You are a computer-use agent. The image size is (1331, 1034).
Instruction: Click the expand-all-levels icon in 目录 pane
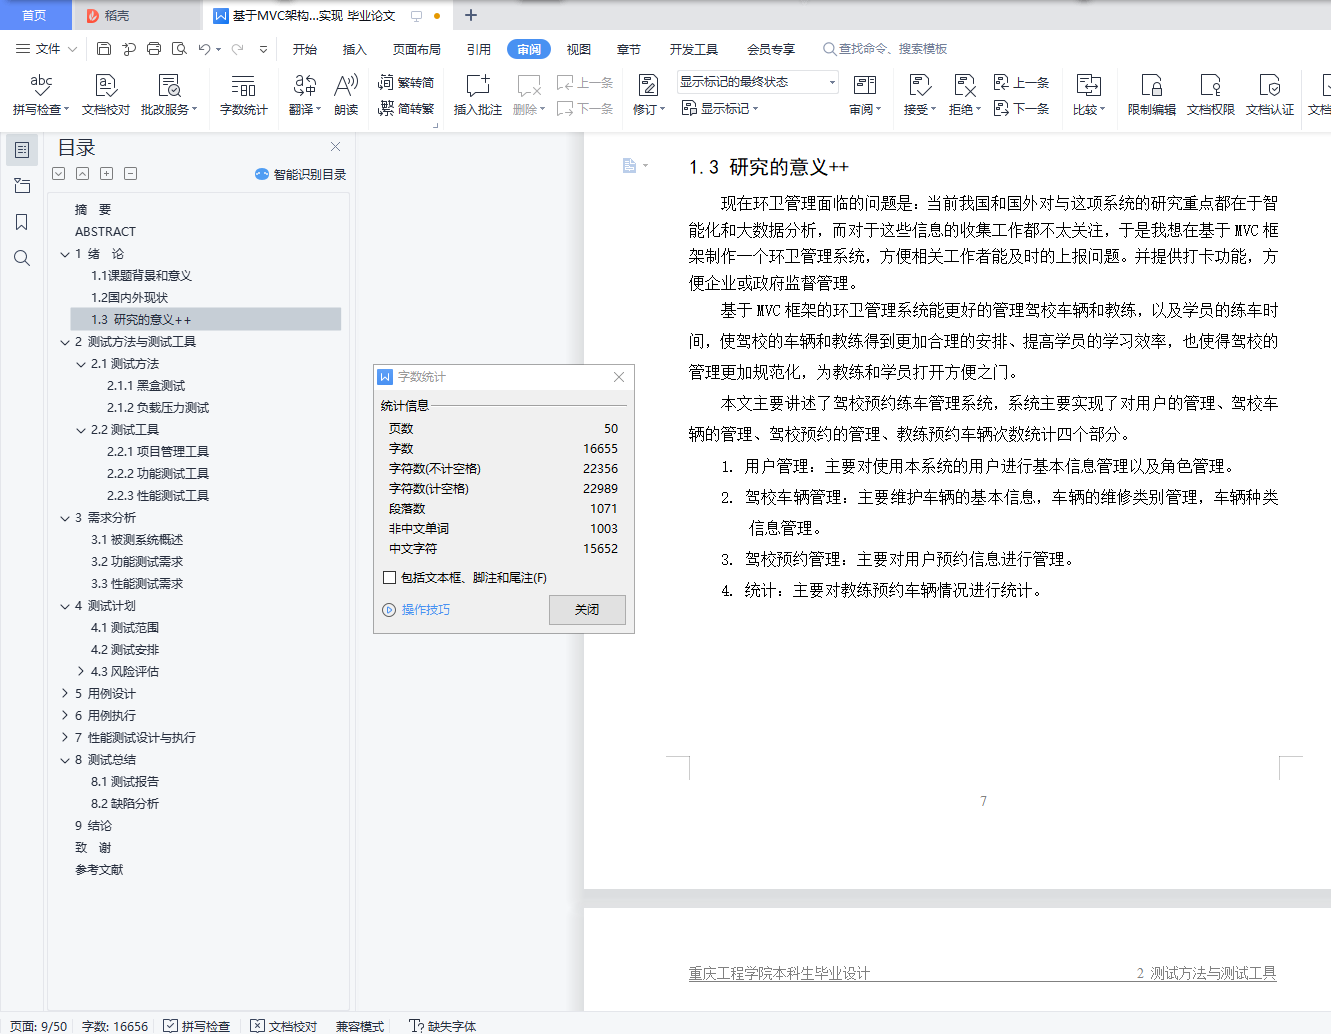coord(59,174)
